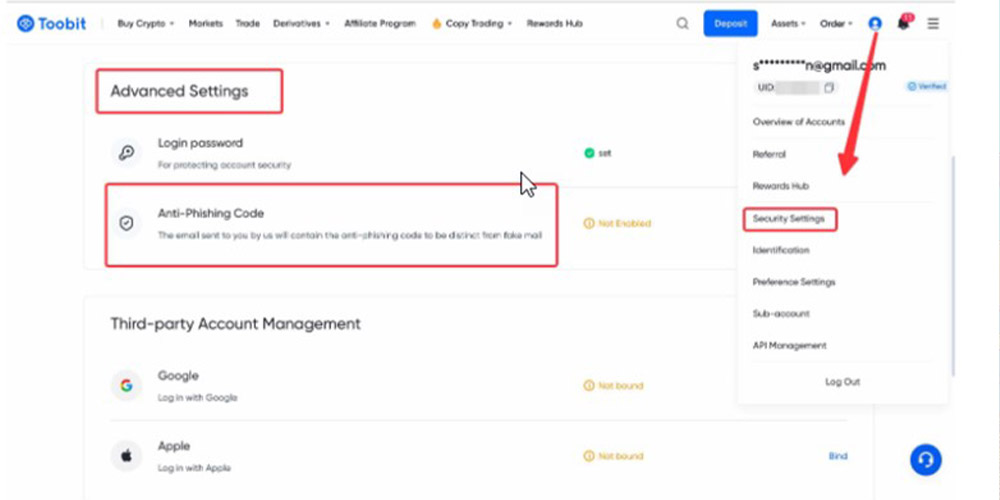Open the Markets nav item
Screen dimensions: 1000x500
[205, 24]
